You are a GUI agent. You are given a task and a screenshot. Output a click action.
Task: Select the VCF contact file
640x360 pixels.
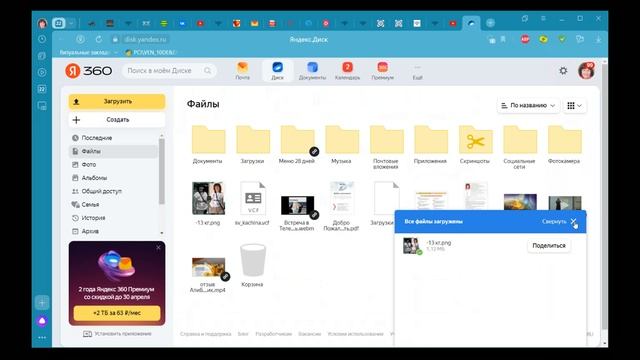click(253, 198)
